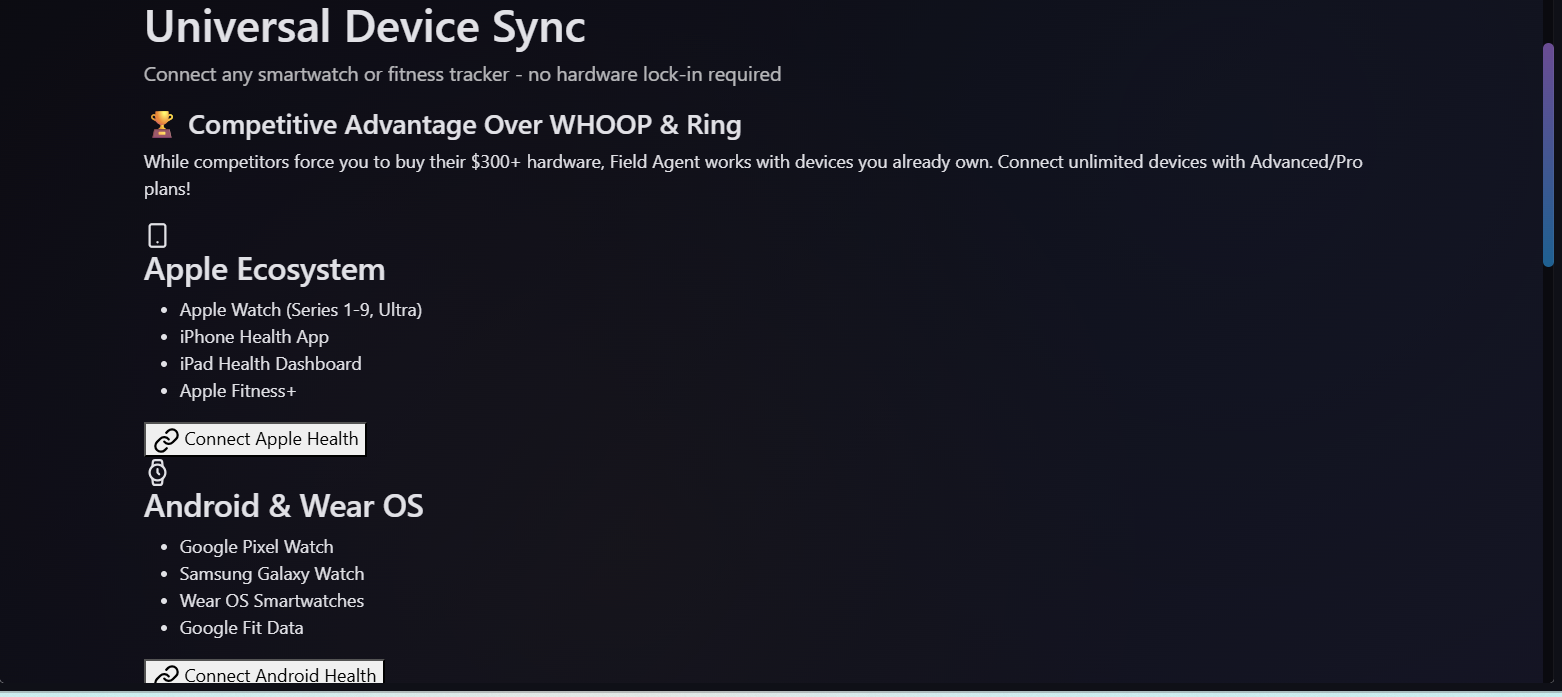
Task: Click the purple vertical scrollbar thumb
Action: tap(1548, 155)
